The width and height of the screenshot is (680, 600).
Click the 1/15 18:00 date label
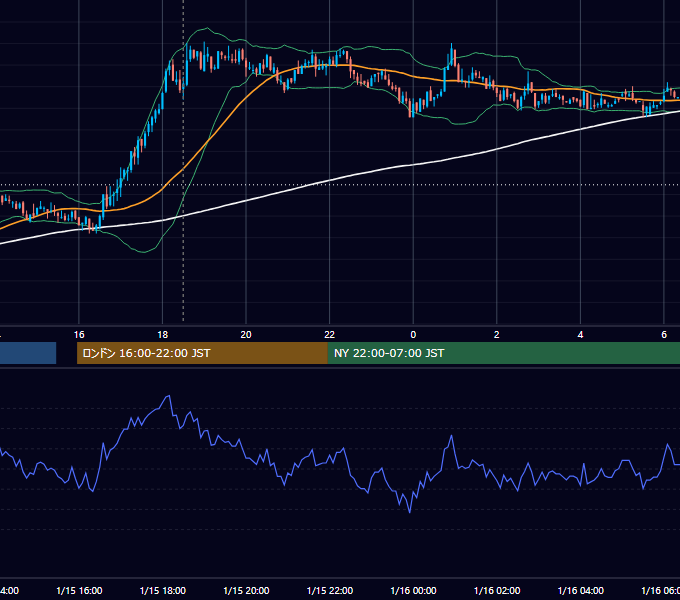163,591
